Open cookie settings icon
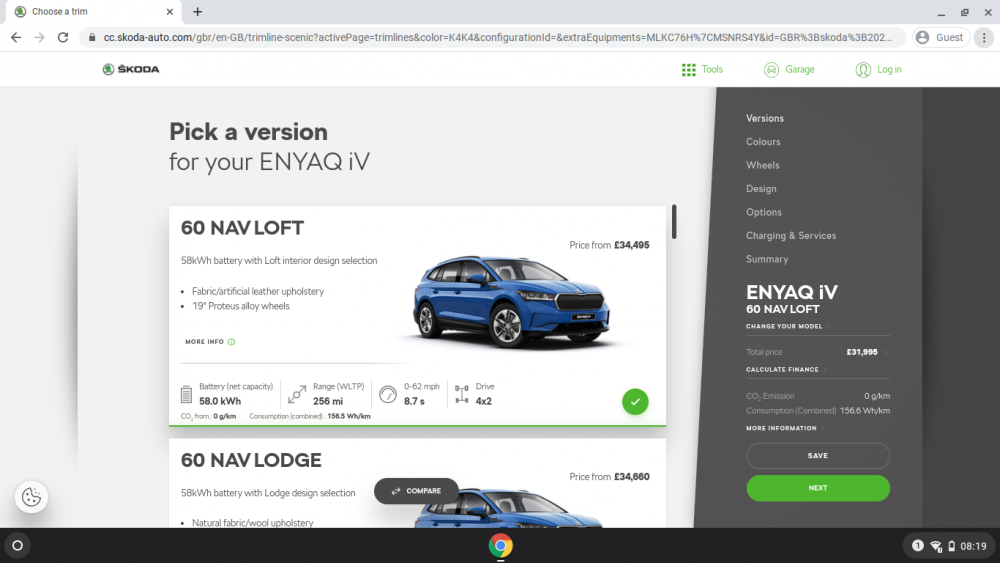The height and width of the screenshot is (563, 1000). click(31, 497)
